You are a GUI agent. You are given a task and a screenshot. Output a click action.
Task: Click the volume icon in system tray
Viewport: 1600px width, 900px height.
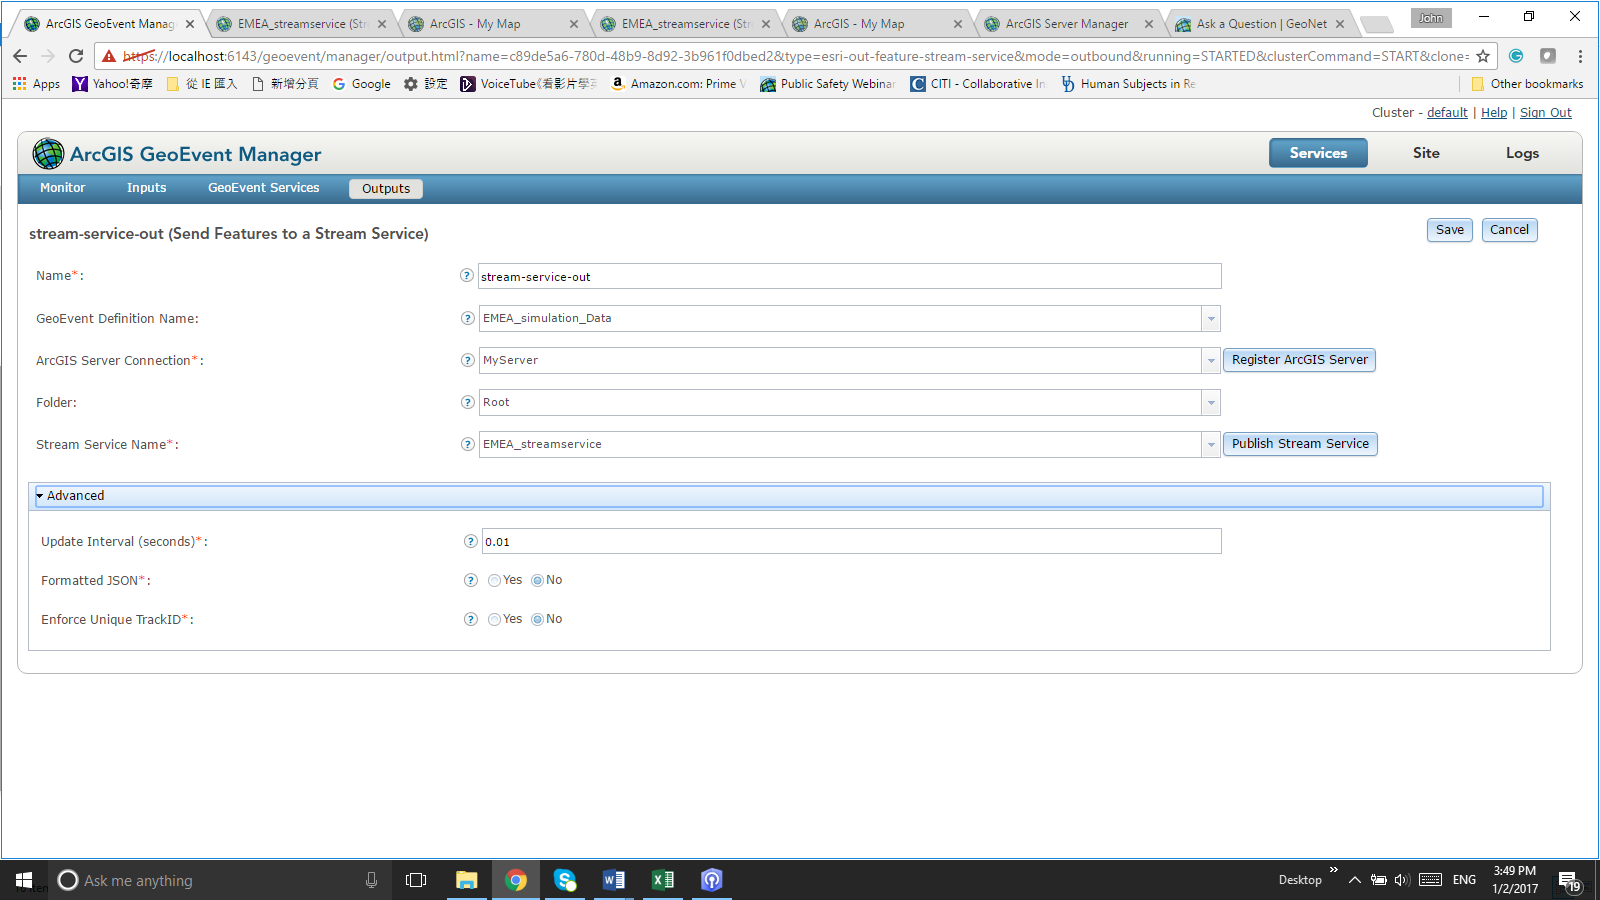1402,880
